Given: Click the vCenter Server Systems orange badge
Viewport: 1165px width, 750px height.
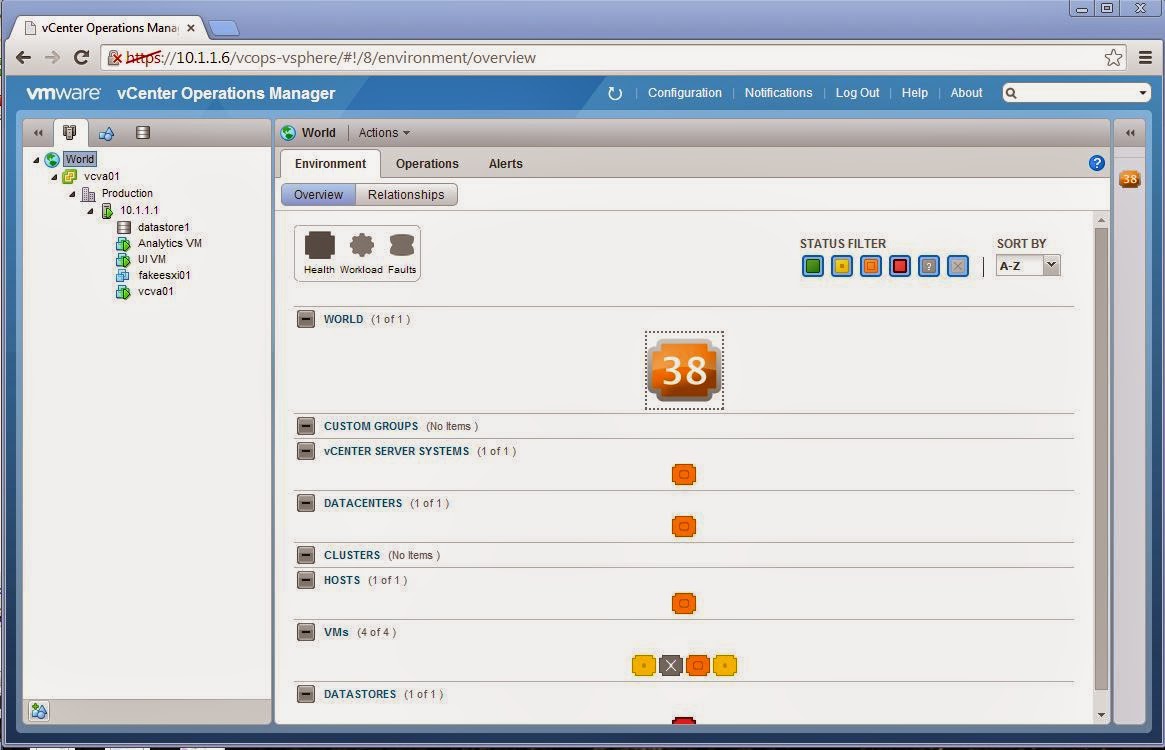Looking at the screenshot, I should pyautogui.click(x=684, y=474).
